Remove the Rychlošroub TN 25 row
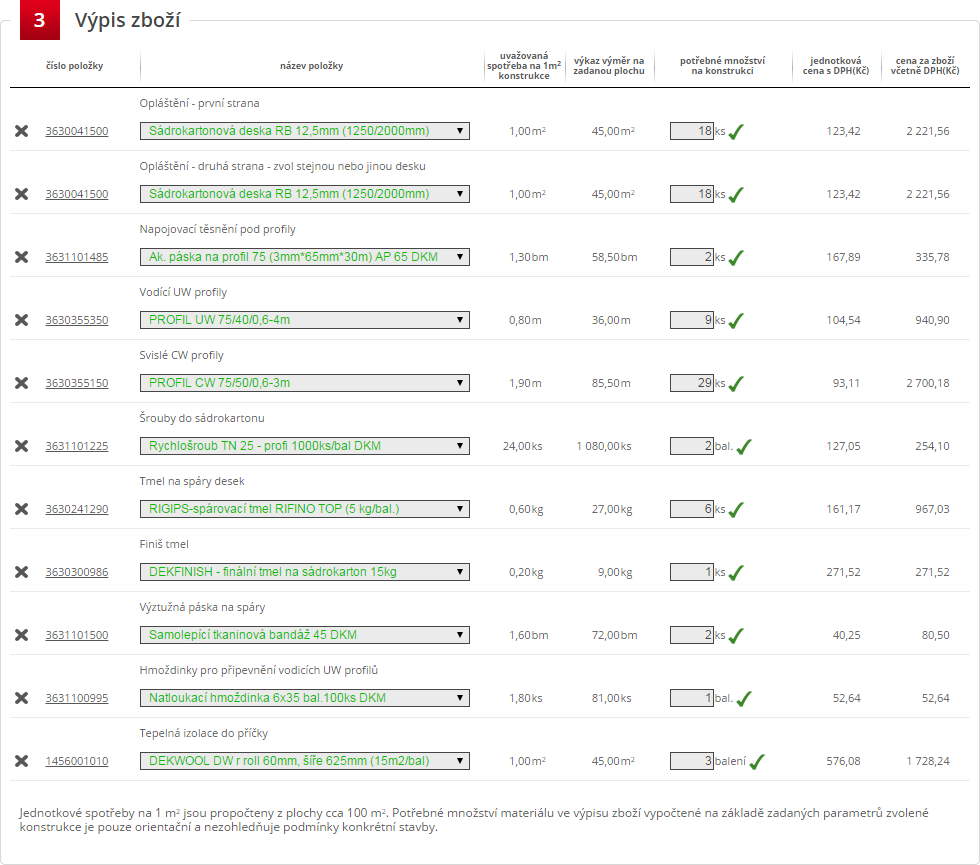 (x=22, y=446)
